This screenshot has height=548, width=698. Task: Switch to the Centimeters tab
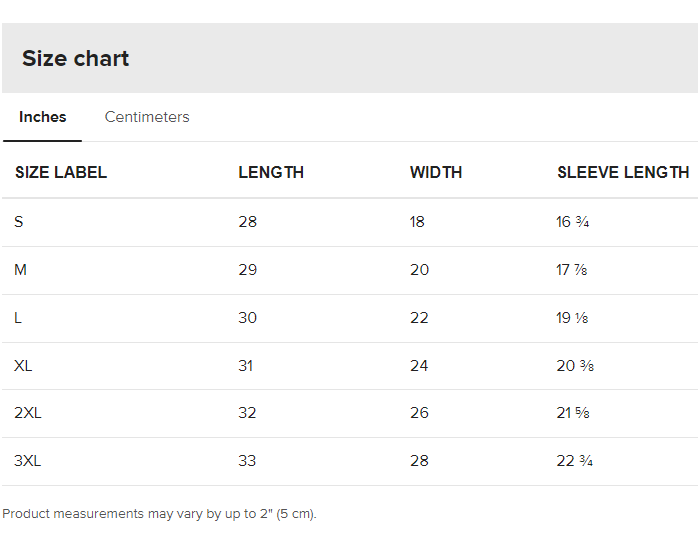pyautogui.click(x=147, y=117)
